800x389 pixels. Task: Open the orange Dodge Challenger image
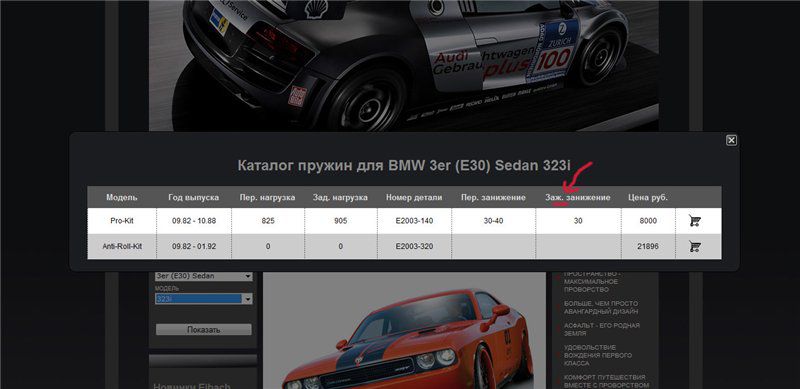pos(404,330)
